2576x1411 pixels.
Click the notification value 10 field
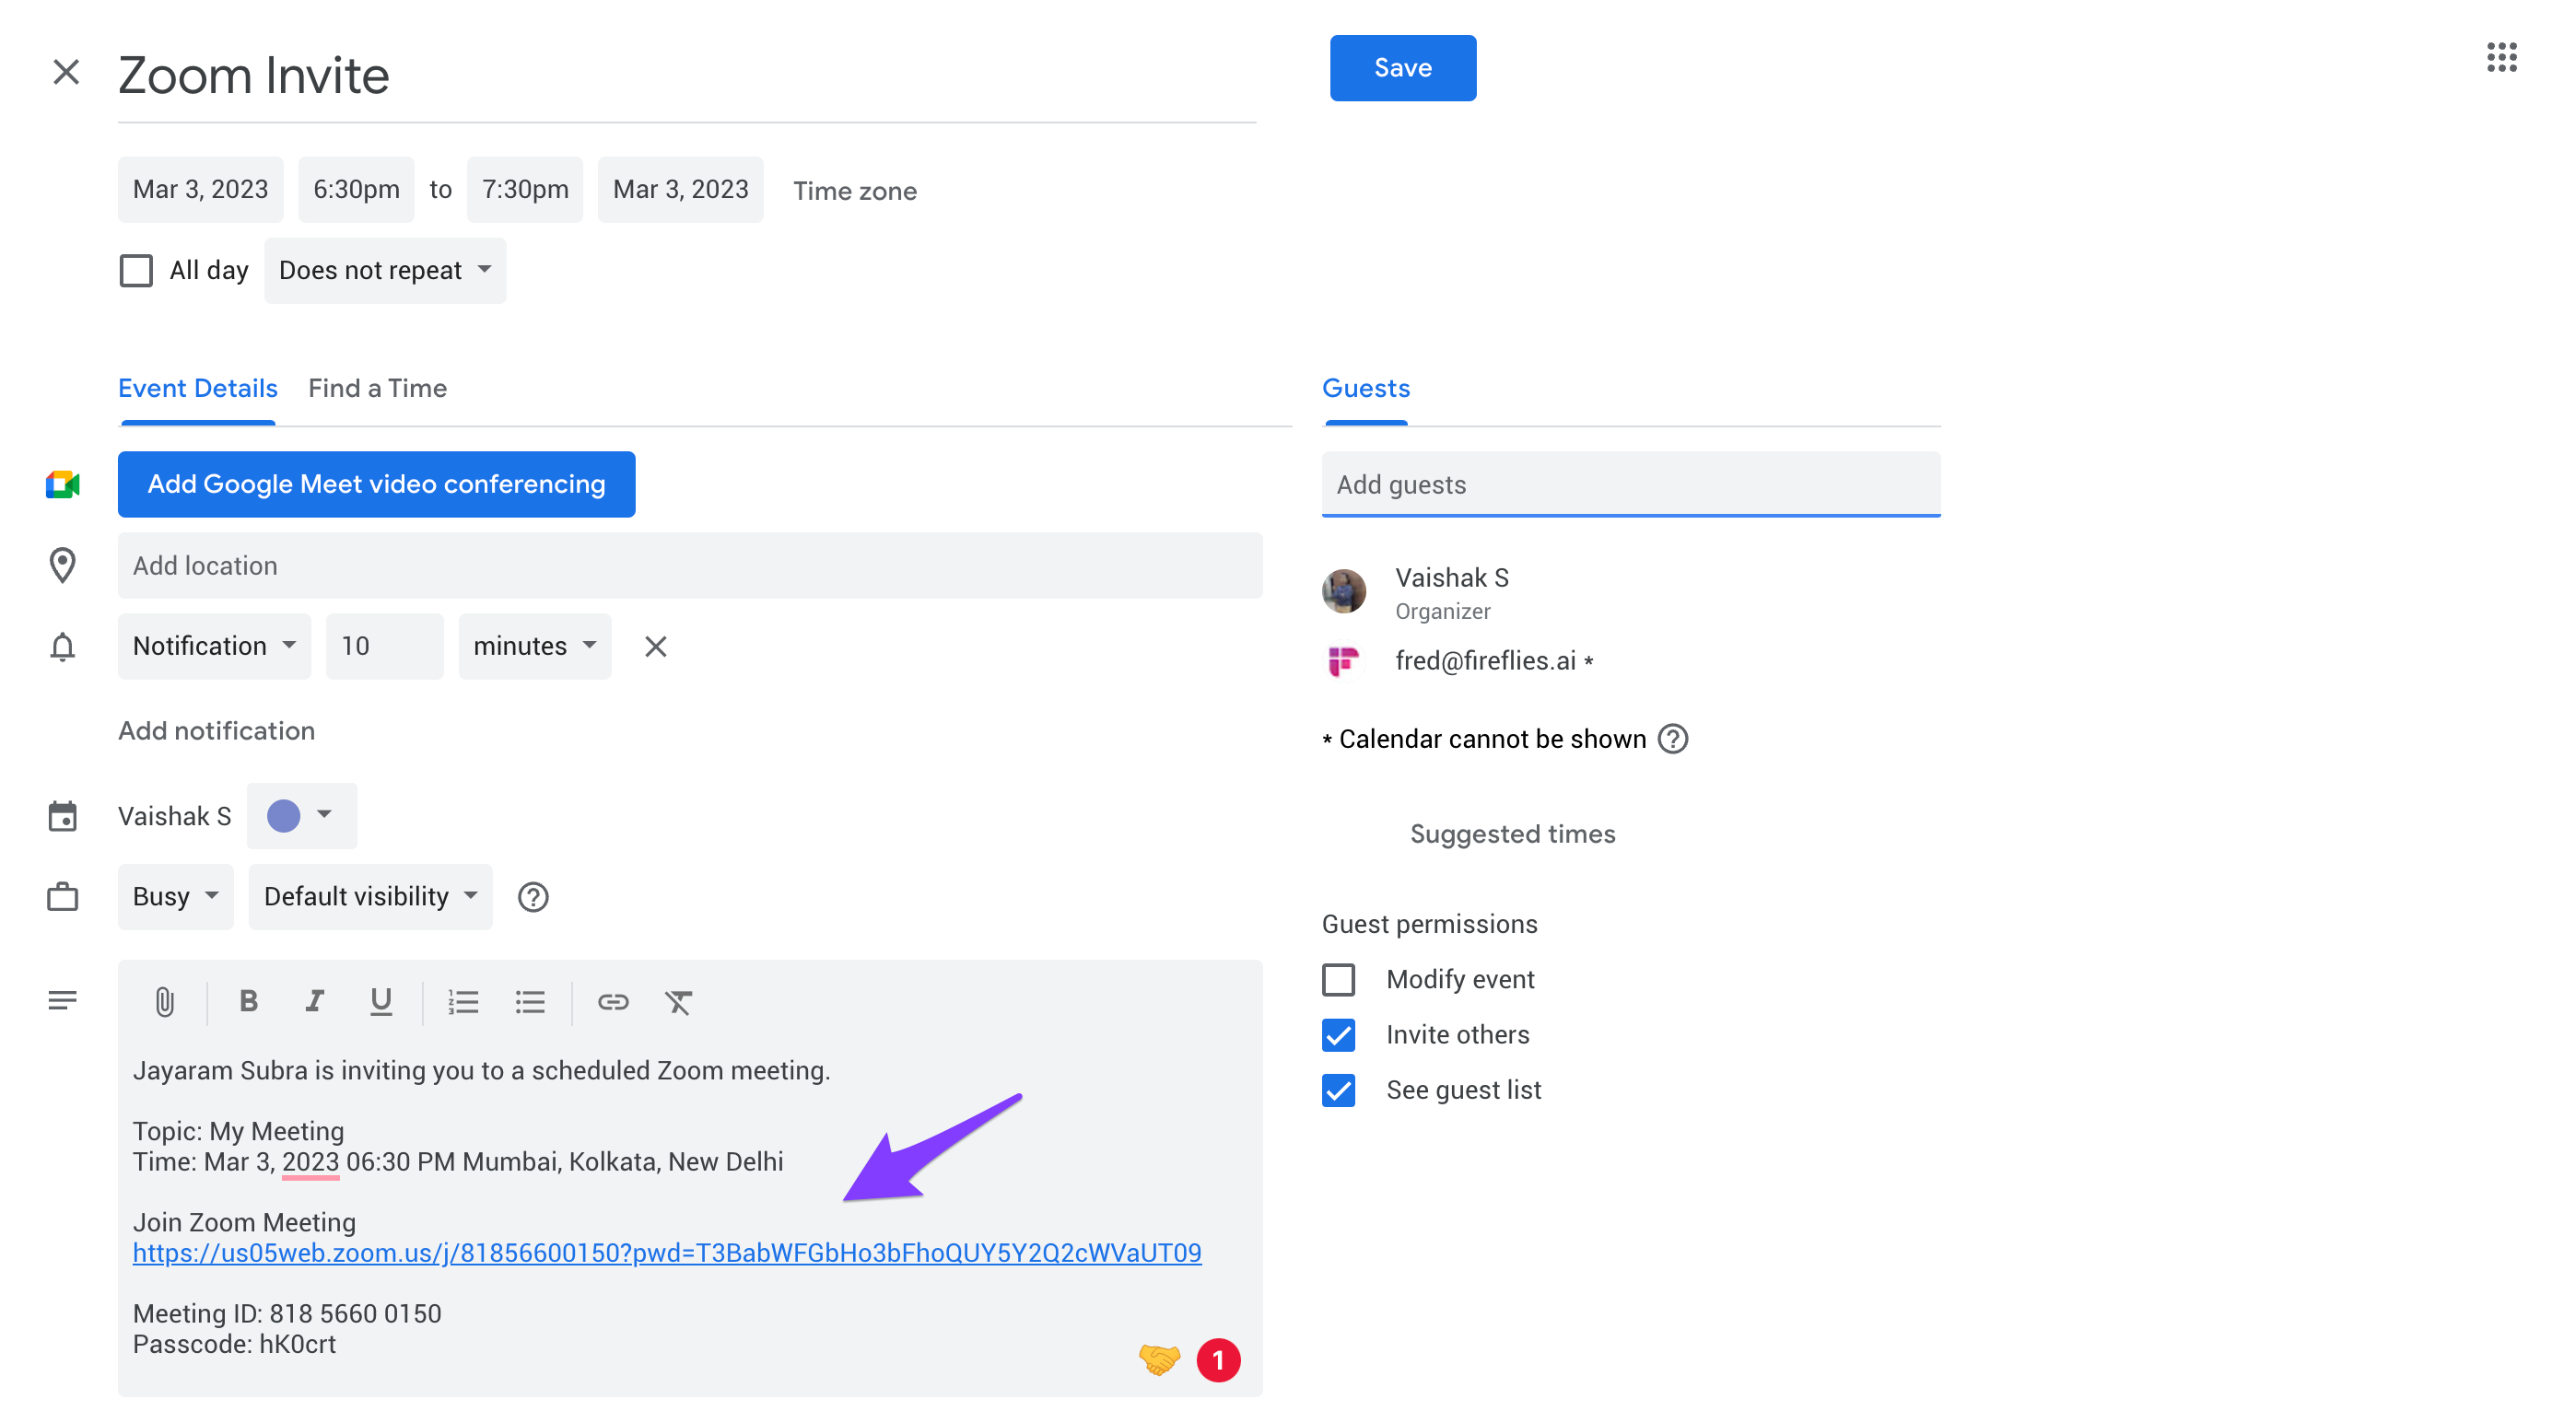coord(385,646)
